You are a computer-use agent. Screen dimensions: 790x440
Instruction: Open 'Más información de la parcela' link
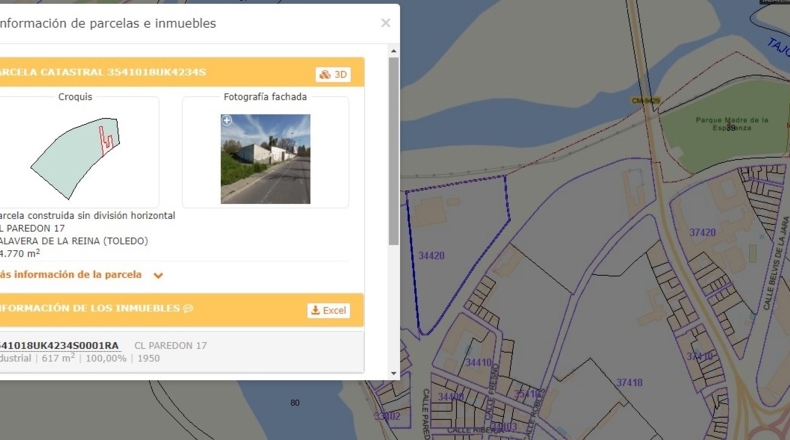(x=71, y=275)
